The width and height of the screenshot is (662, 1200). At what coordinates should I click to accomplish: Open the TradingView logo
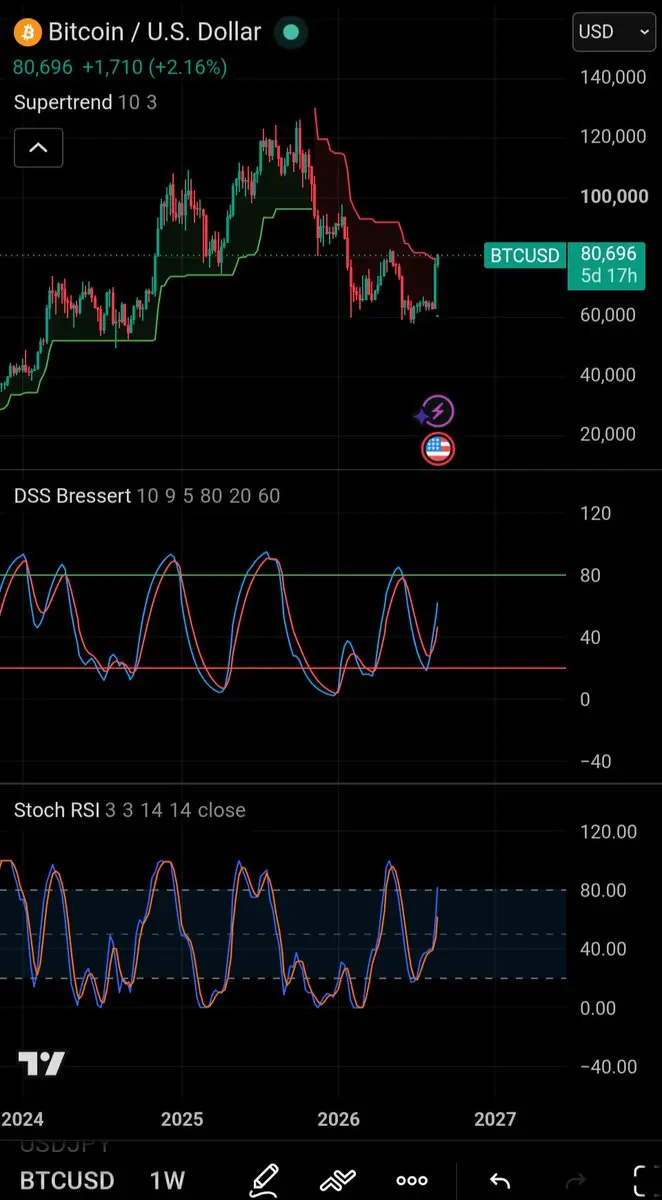42,1064
